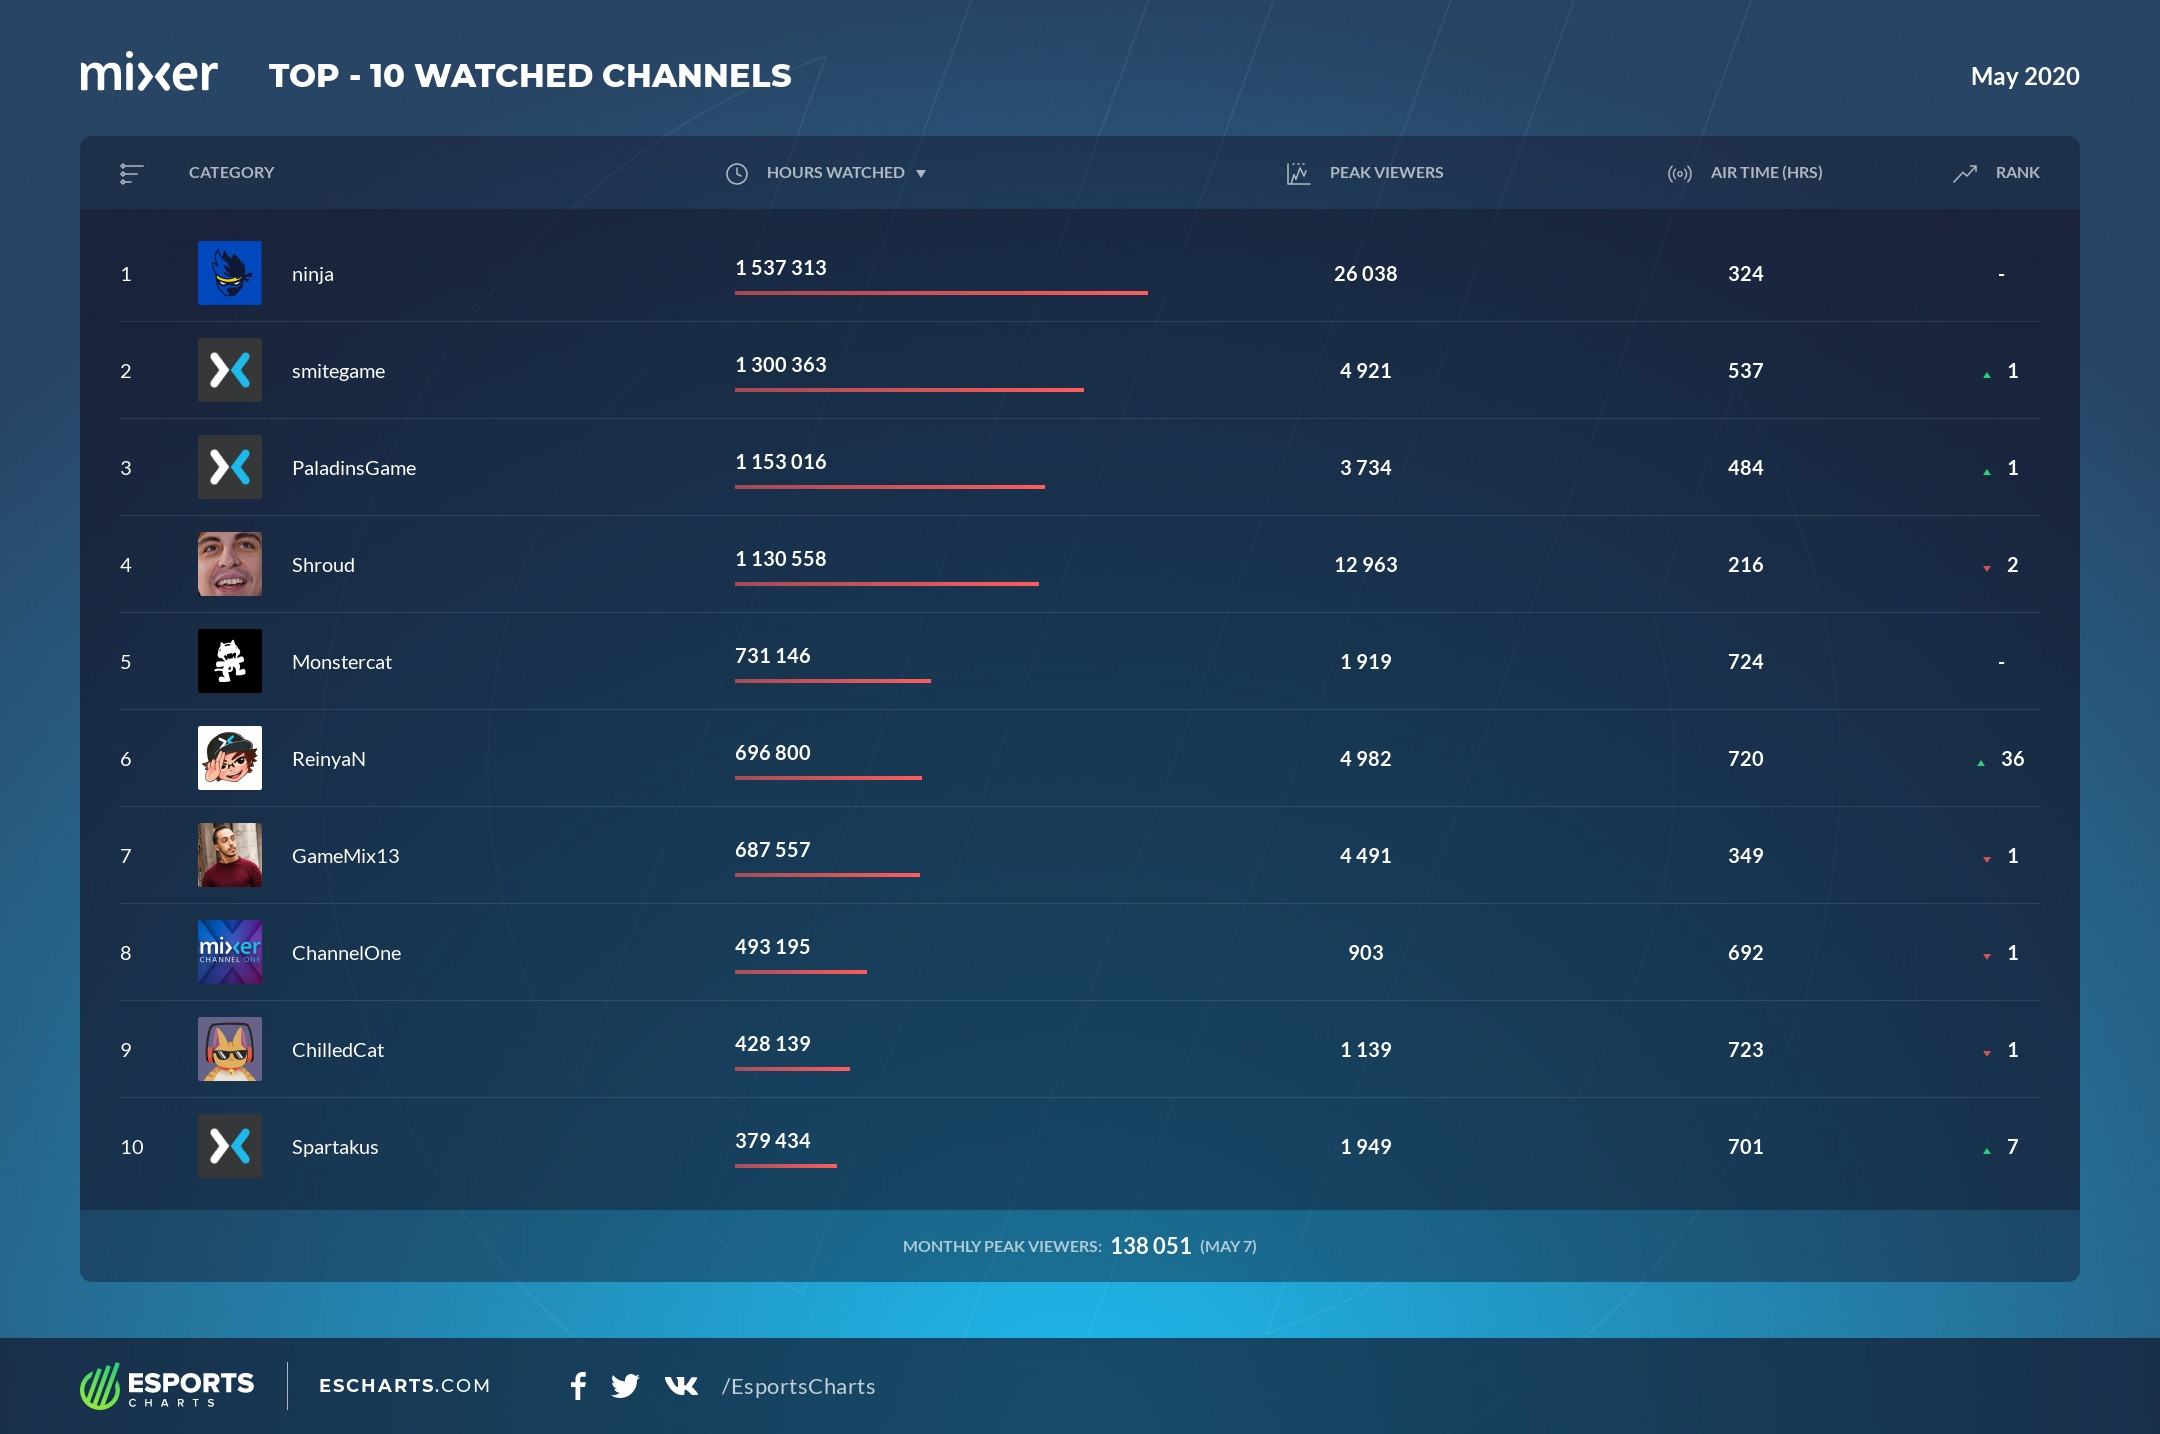Click the 724 air time value

click(1745, 662)
